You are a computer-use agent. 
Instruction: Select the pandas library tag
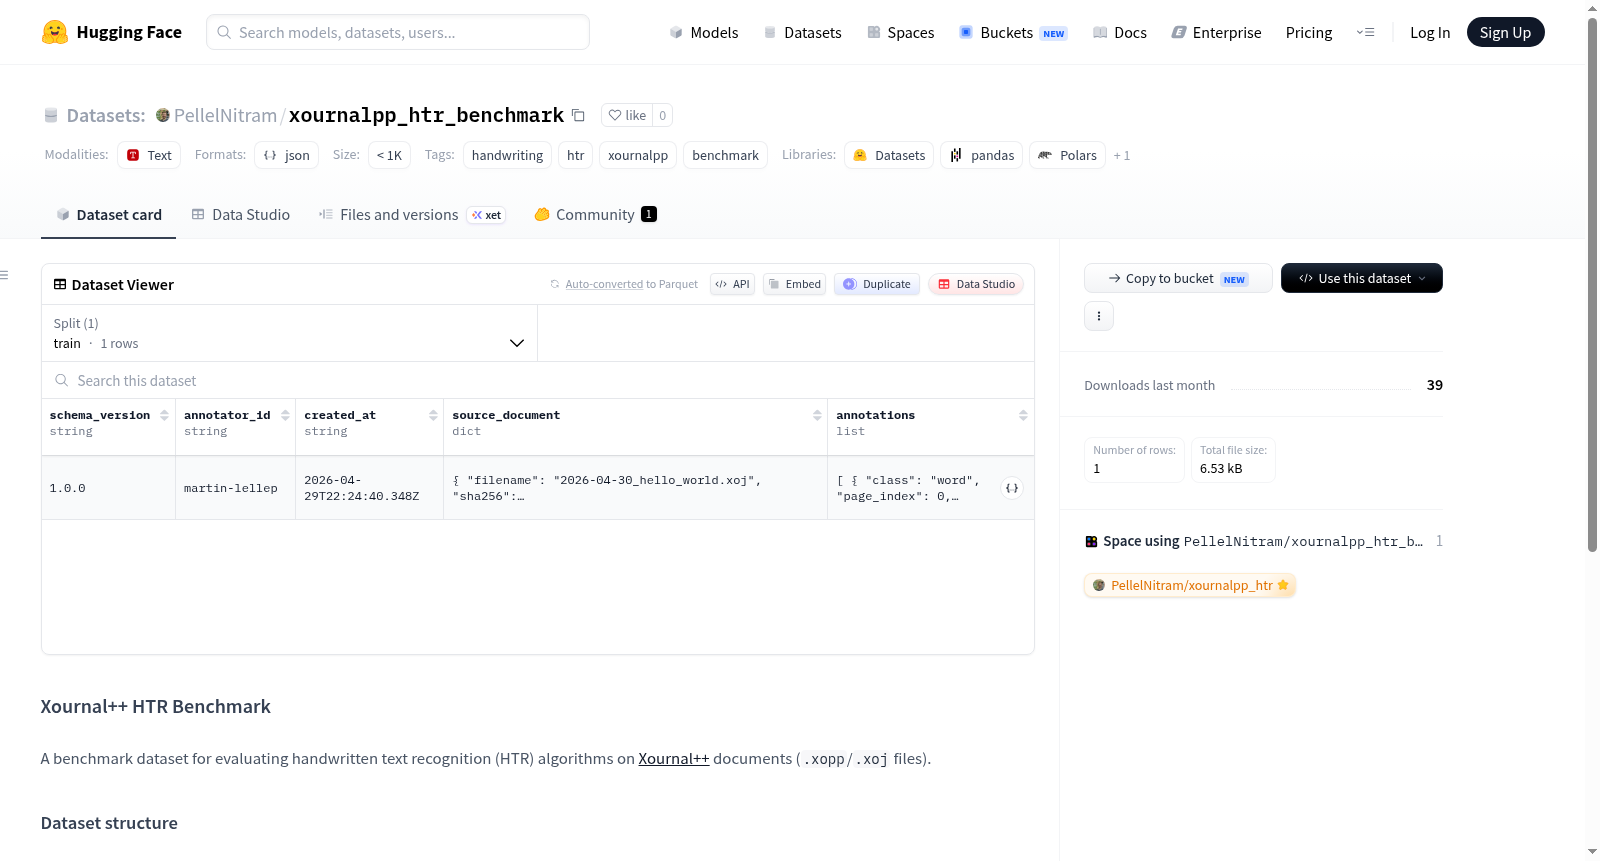[982, 155]
